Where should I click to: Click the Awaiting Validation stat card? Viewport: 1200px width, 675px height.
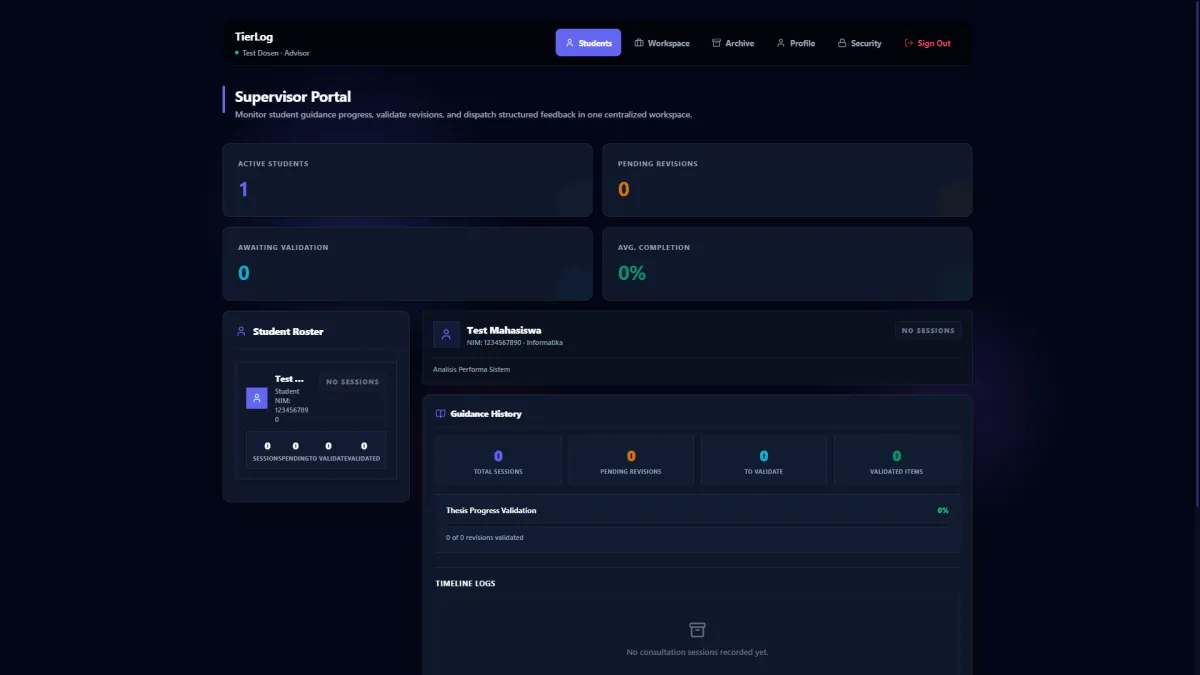click(407, 264)
